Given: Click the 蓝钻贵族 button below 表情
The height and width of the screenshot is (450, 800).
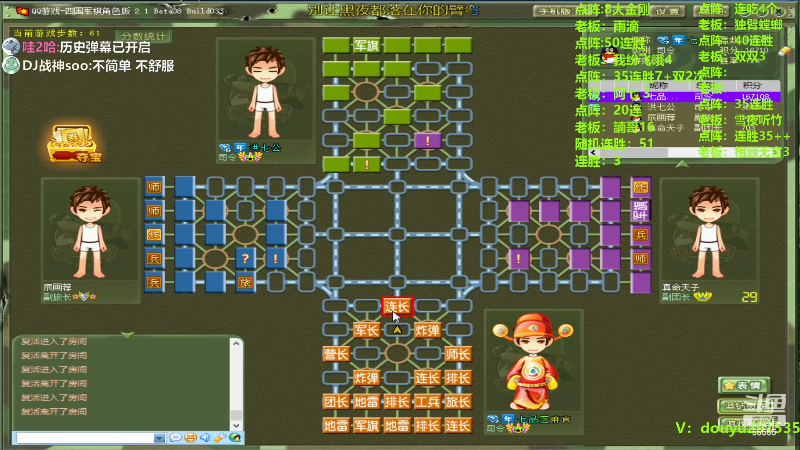Looking at the screenshot, I should [744, 406].
